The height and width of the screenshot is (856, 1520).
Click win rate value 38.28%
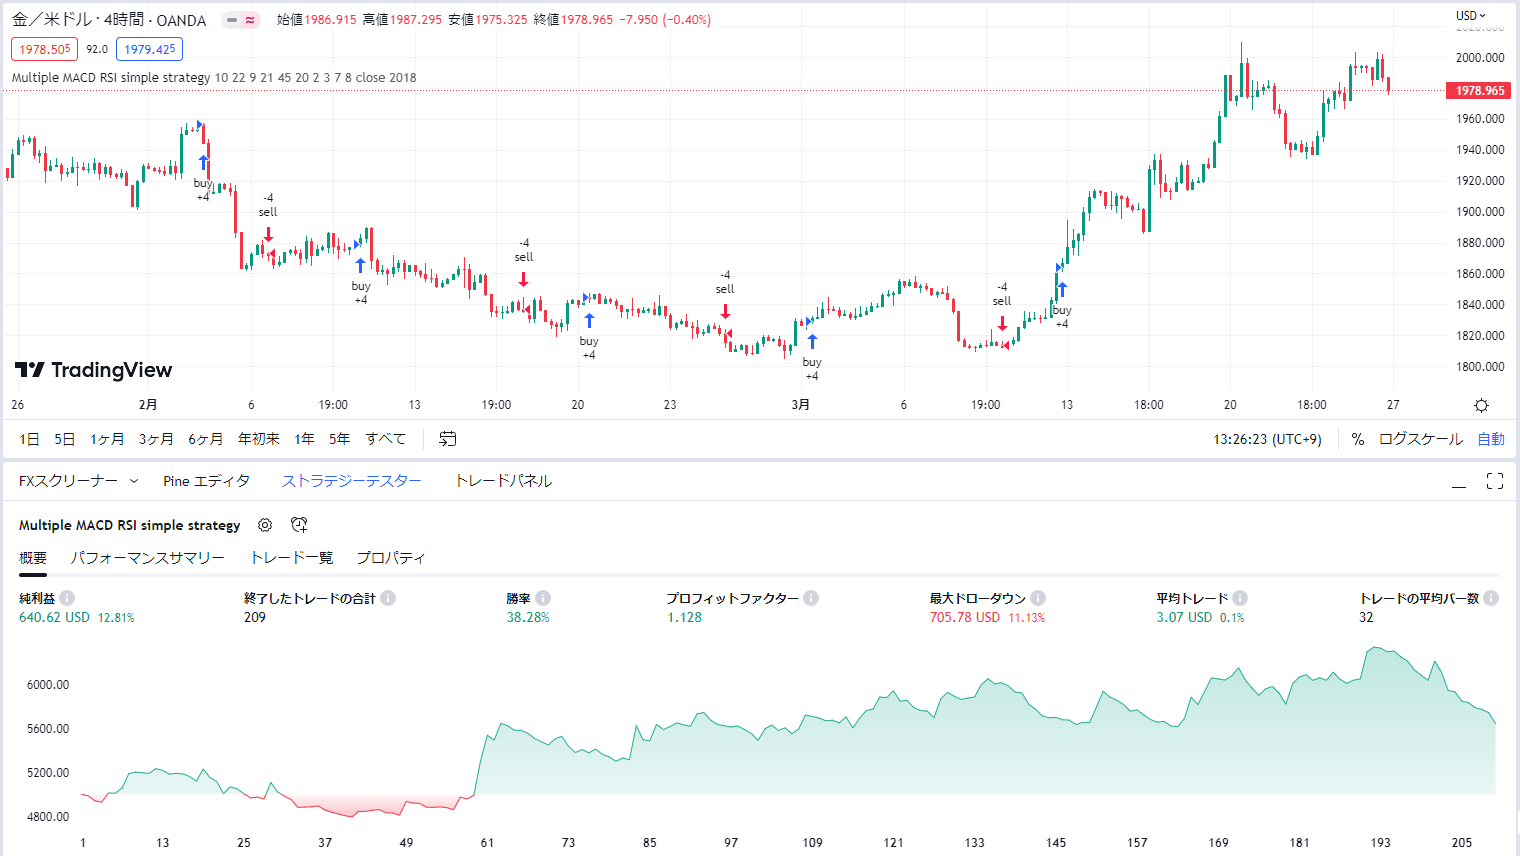(x=528, y=617)
